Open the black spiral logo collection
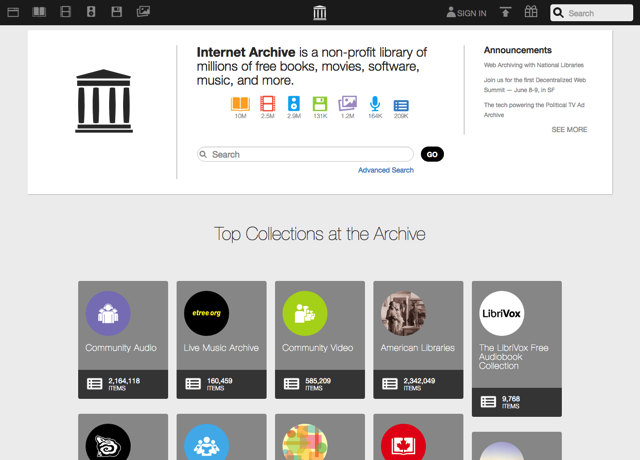Viewport: 640px width, 460px height. pos(108,442)
